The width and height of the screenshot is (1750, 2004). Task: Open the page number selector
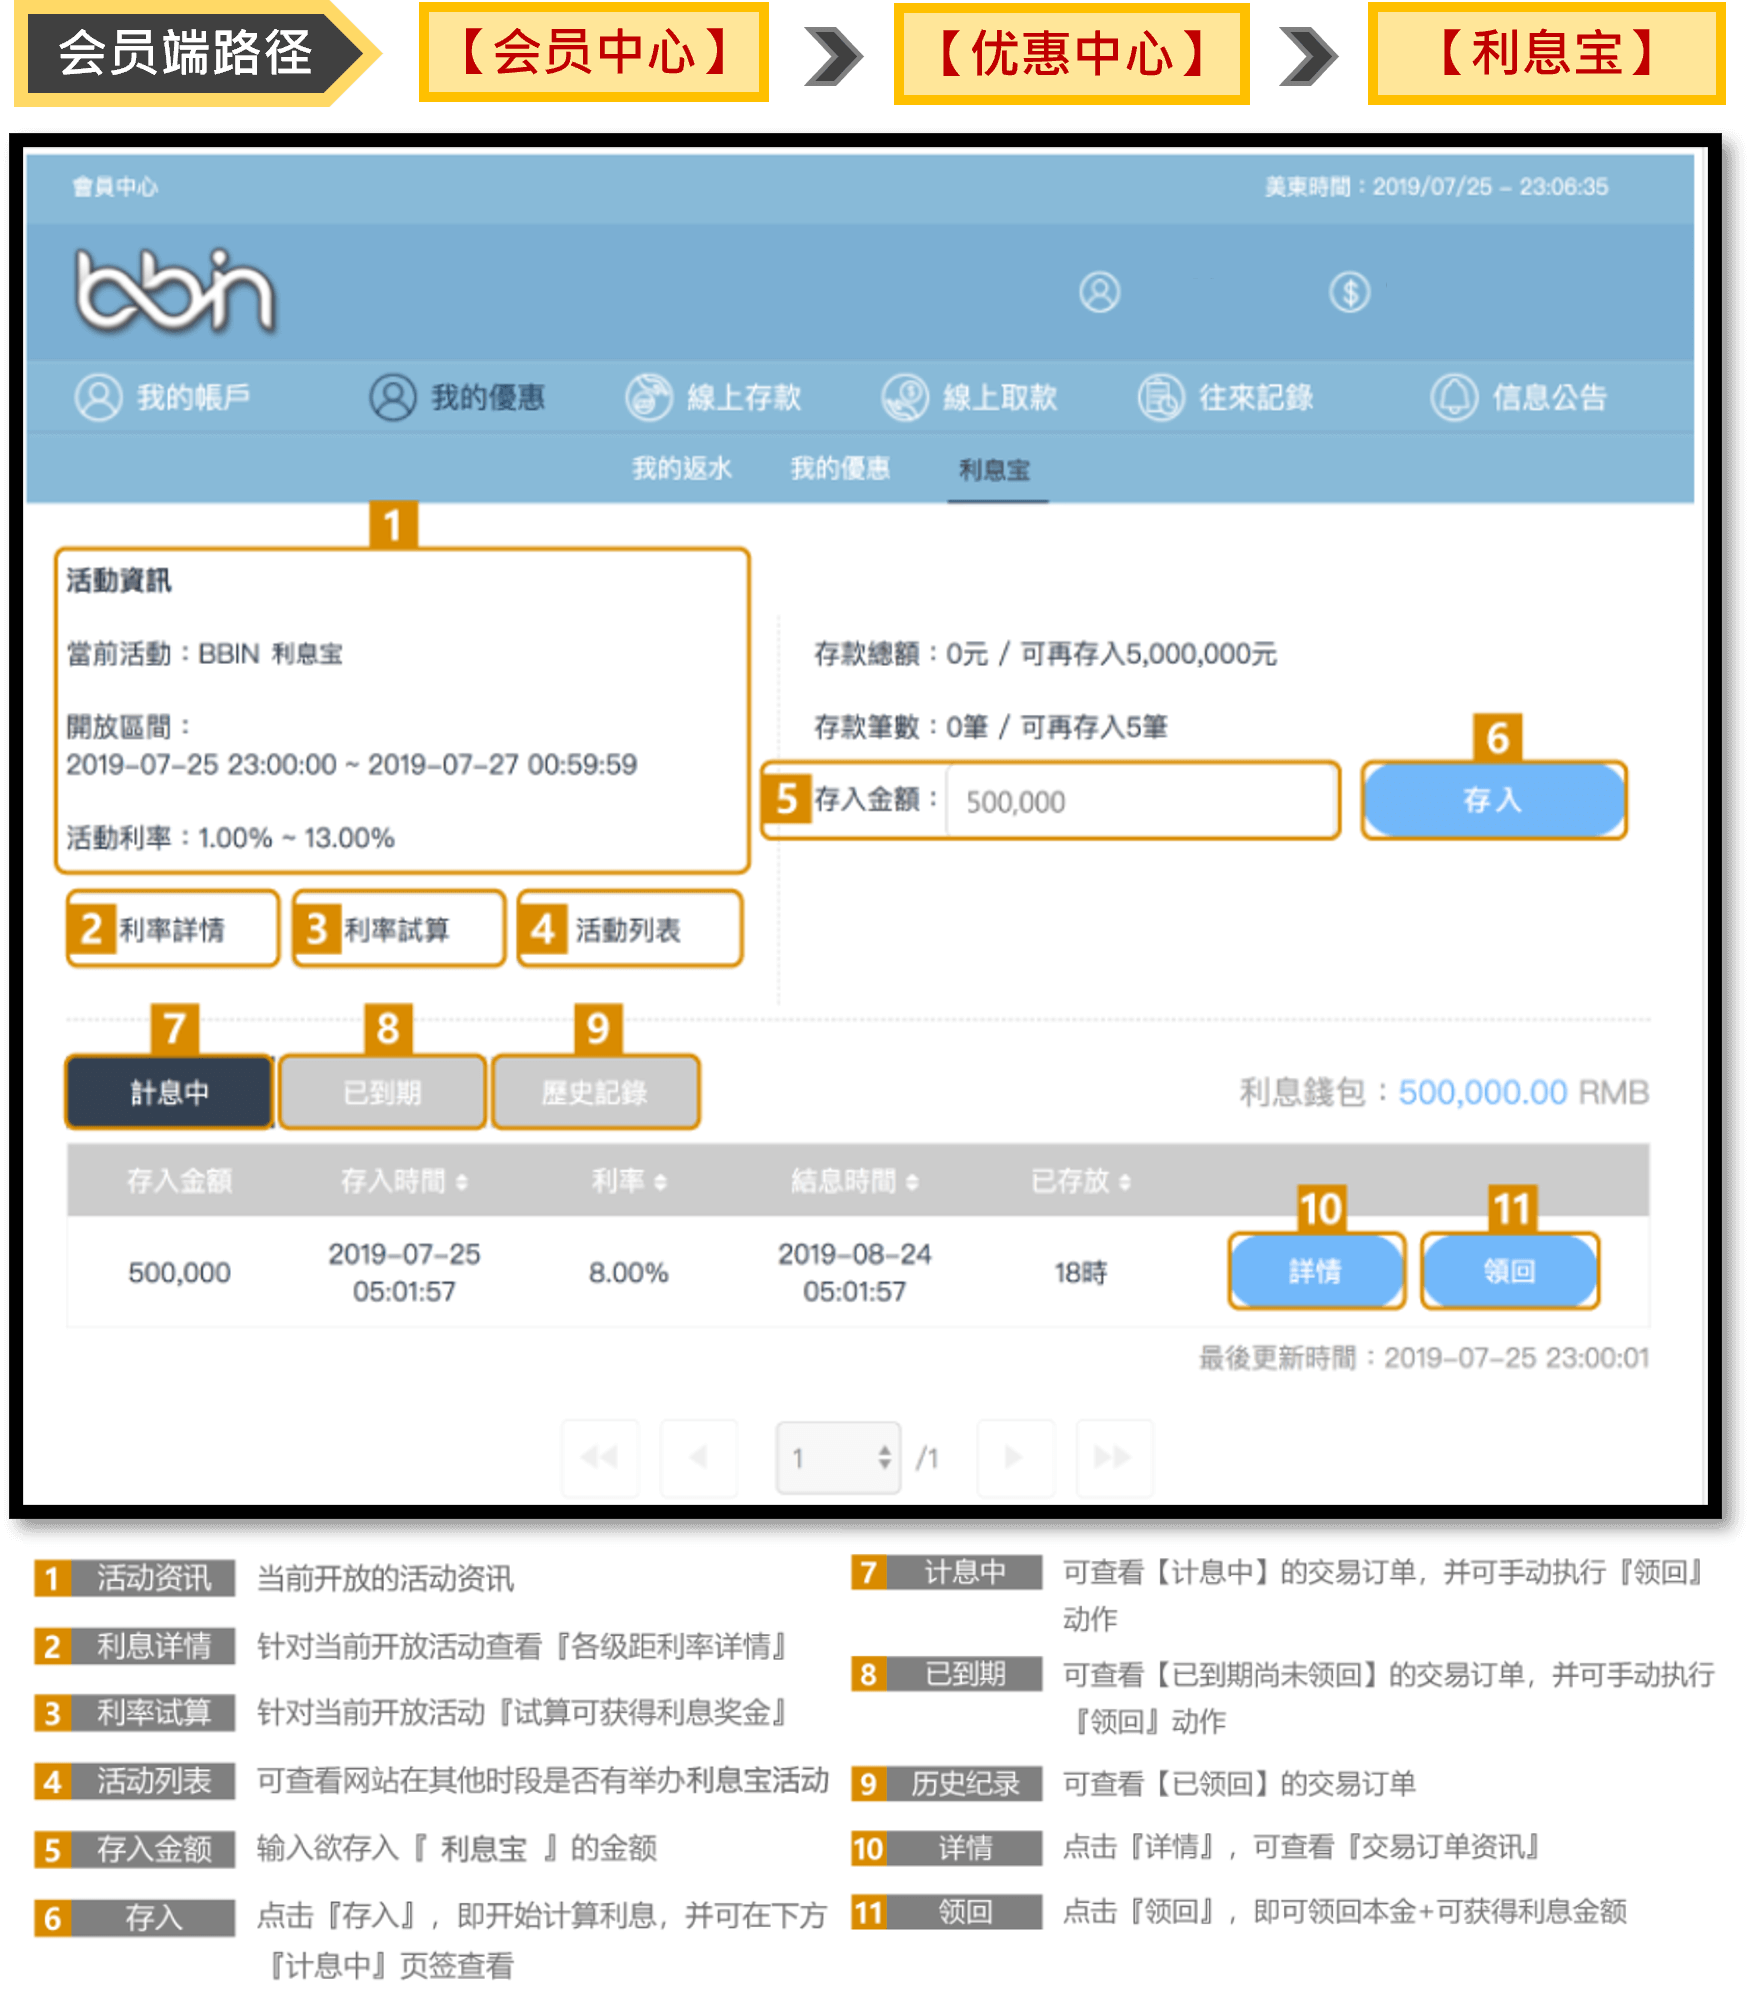(839, 1457)
